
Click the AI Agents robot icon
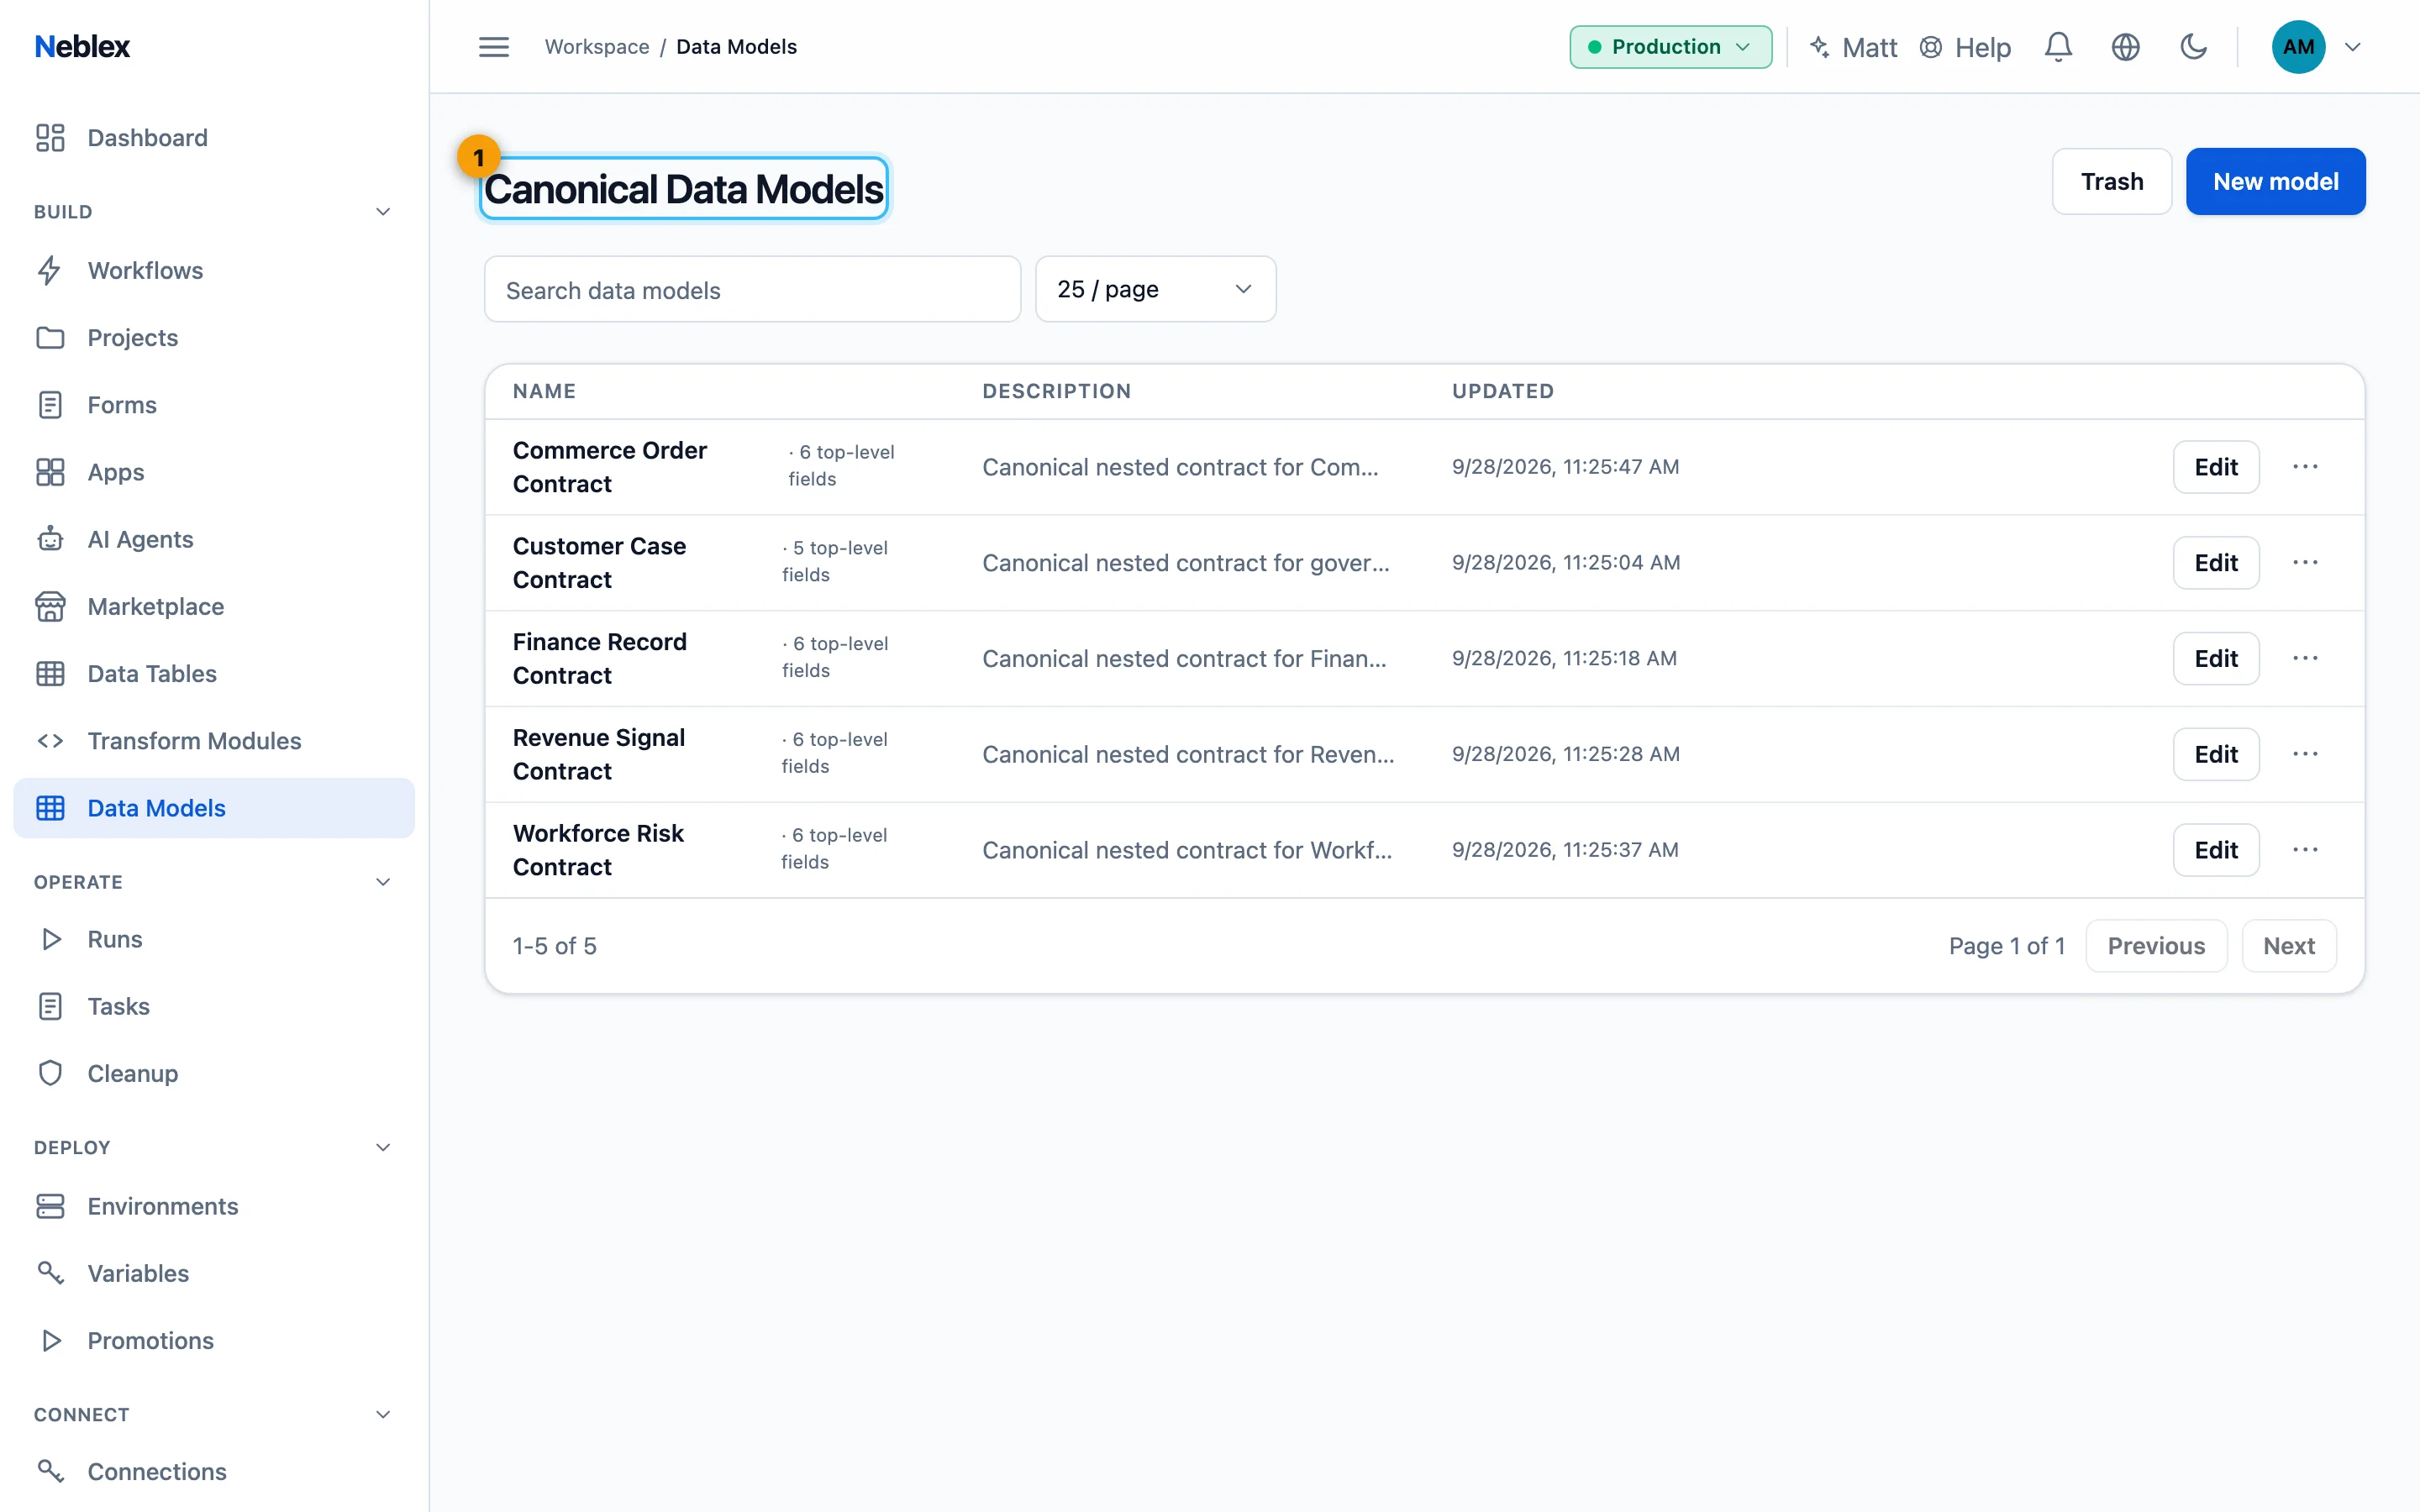50,539
